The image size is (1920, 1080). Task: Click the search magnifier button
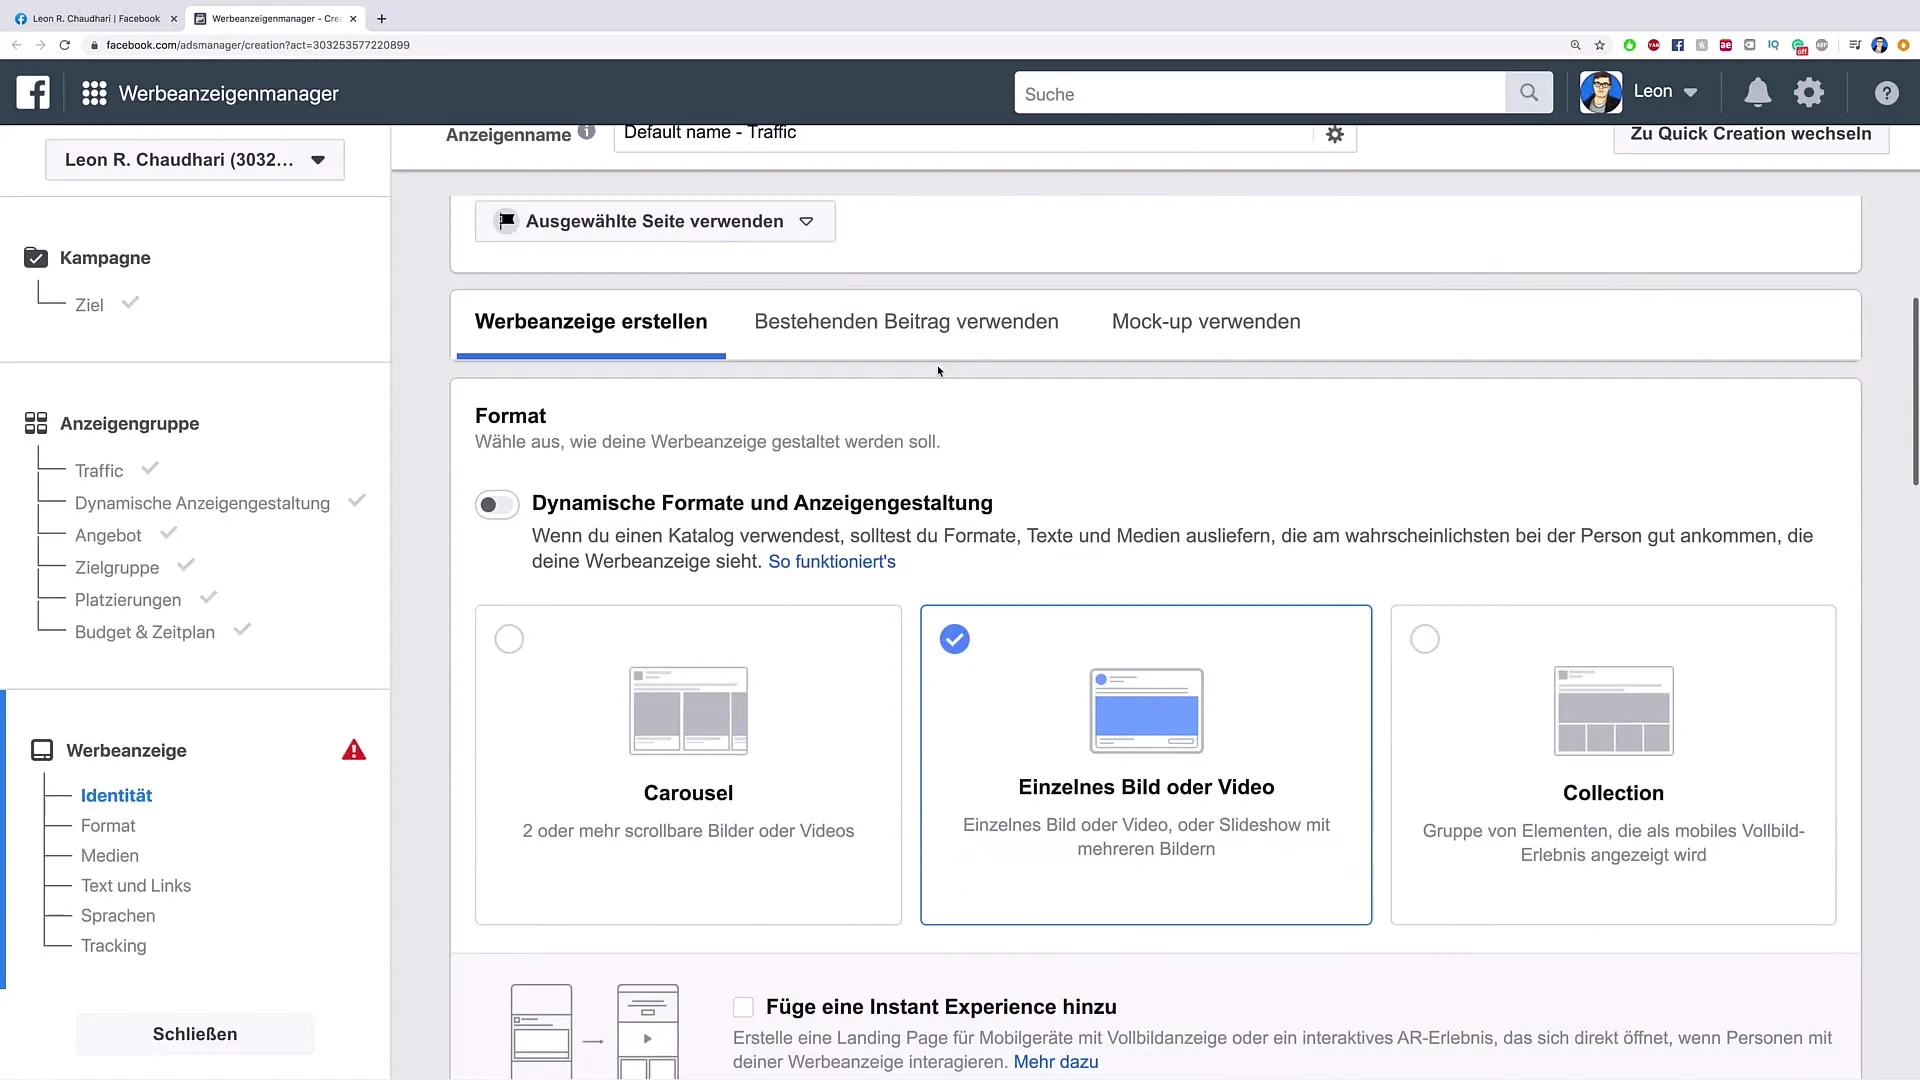[1528, 93]
